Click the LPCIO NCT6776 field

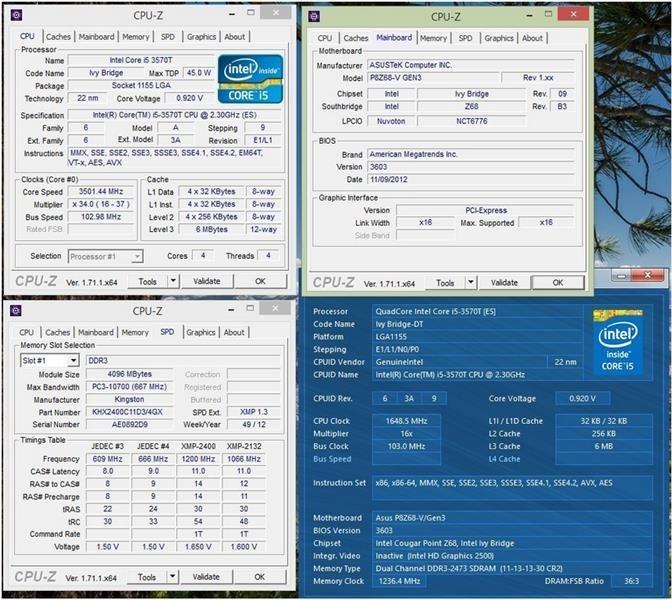471,121
